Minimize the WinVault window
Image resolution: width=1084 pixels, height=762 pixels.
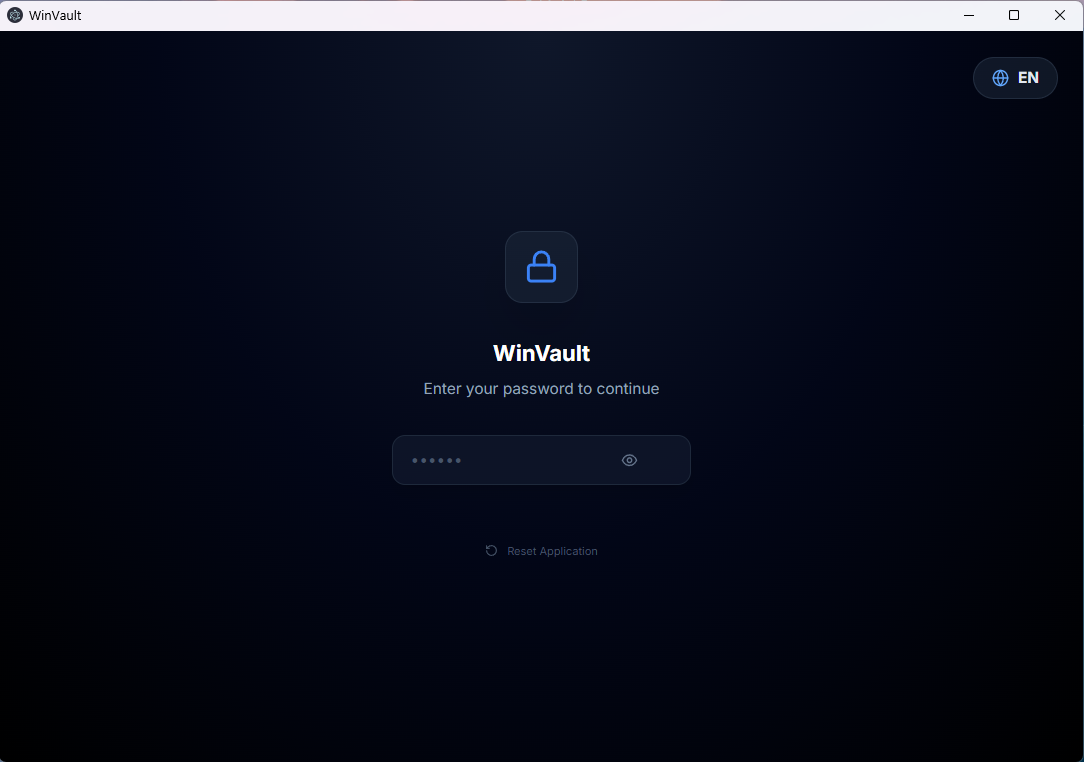click(x=969, y=15)
